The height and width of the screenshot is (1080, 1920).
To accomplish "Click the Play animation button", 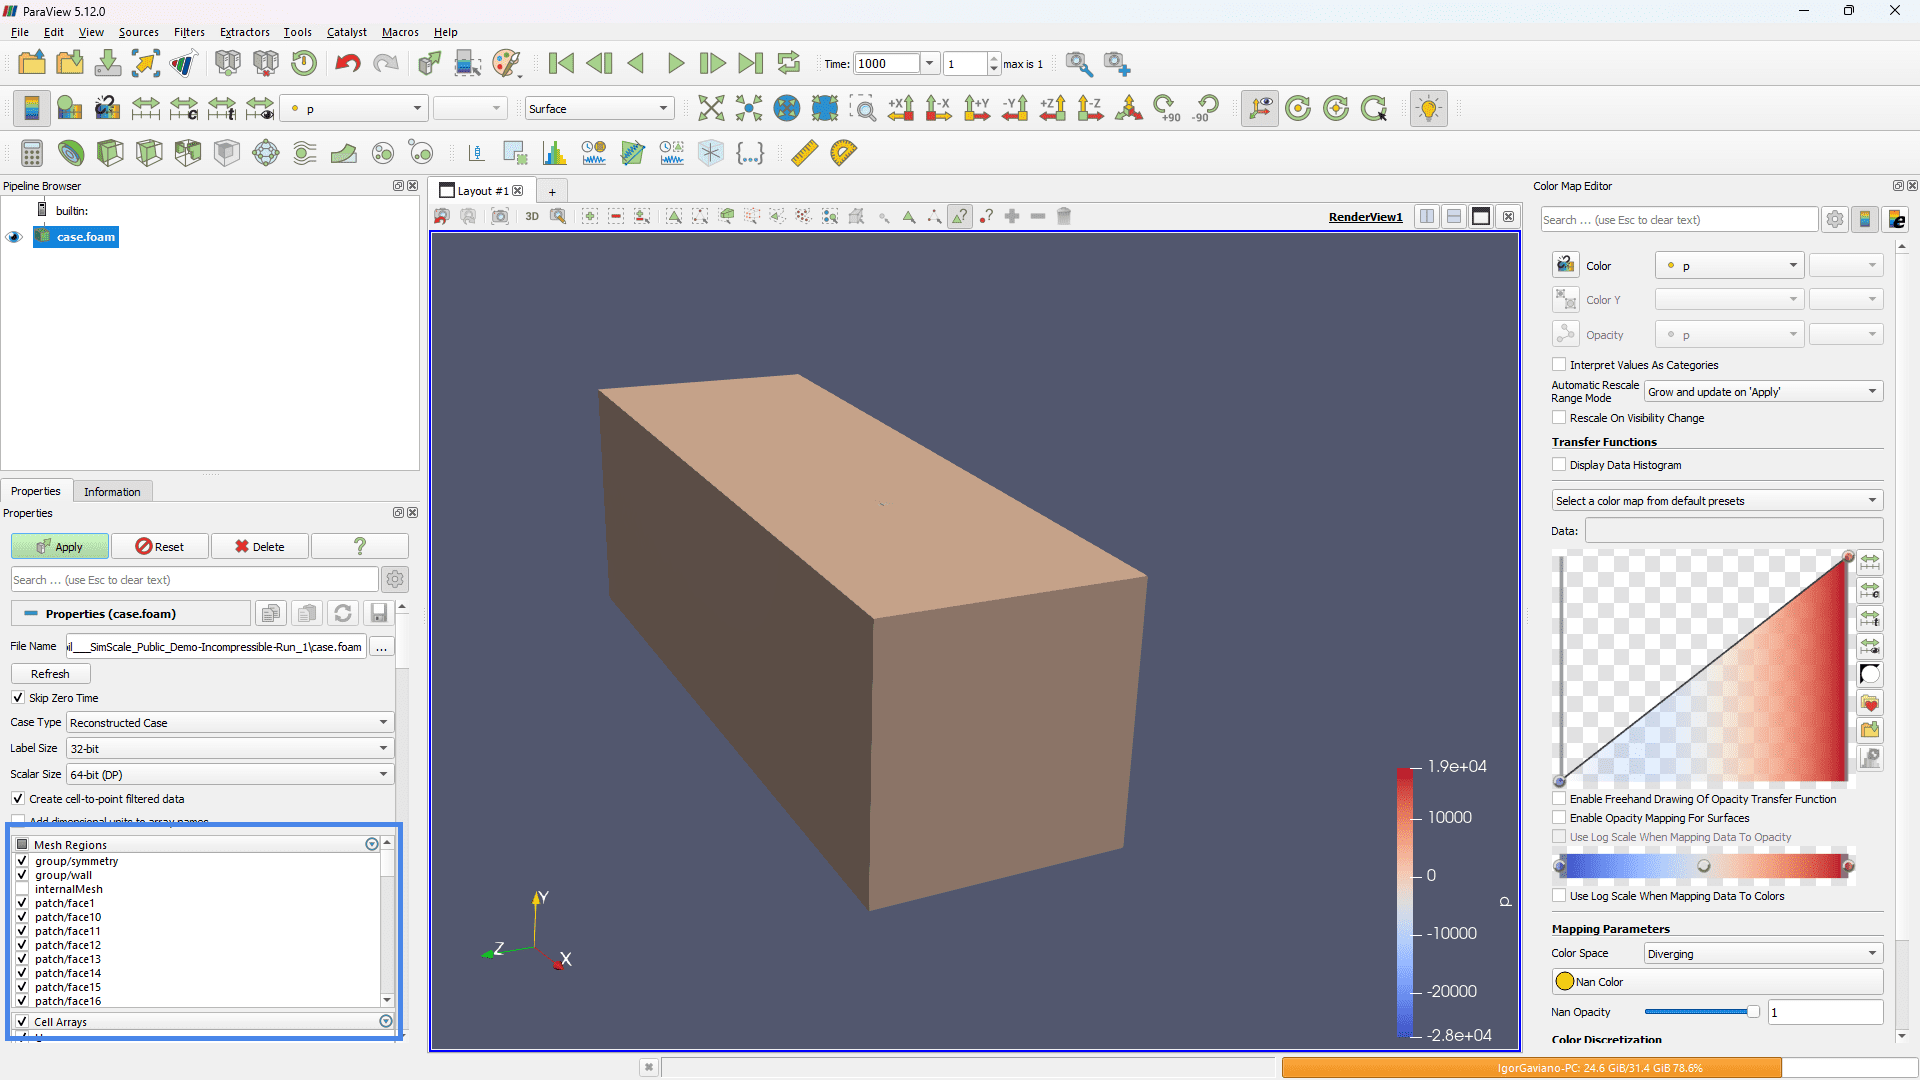I will (x=675, y=64).
